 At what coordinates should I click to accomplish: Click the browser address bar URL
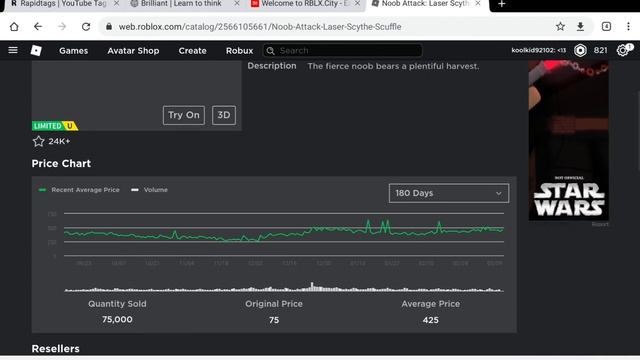(260, 27)
